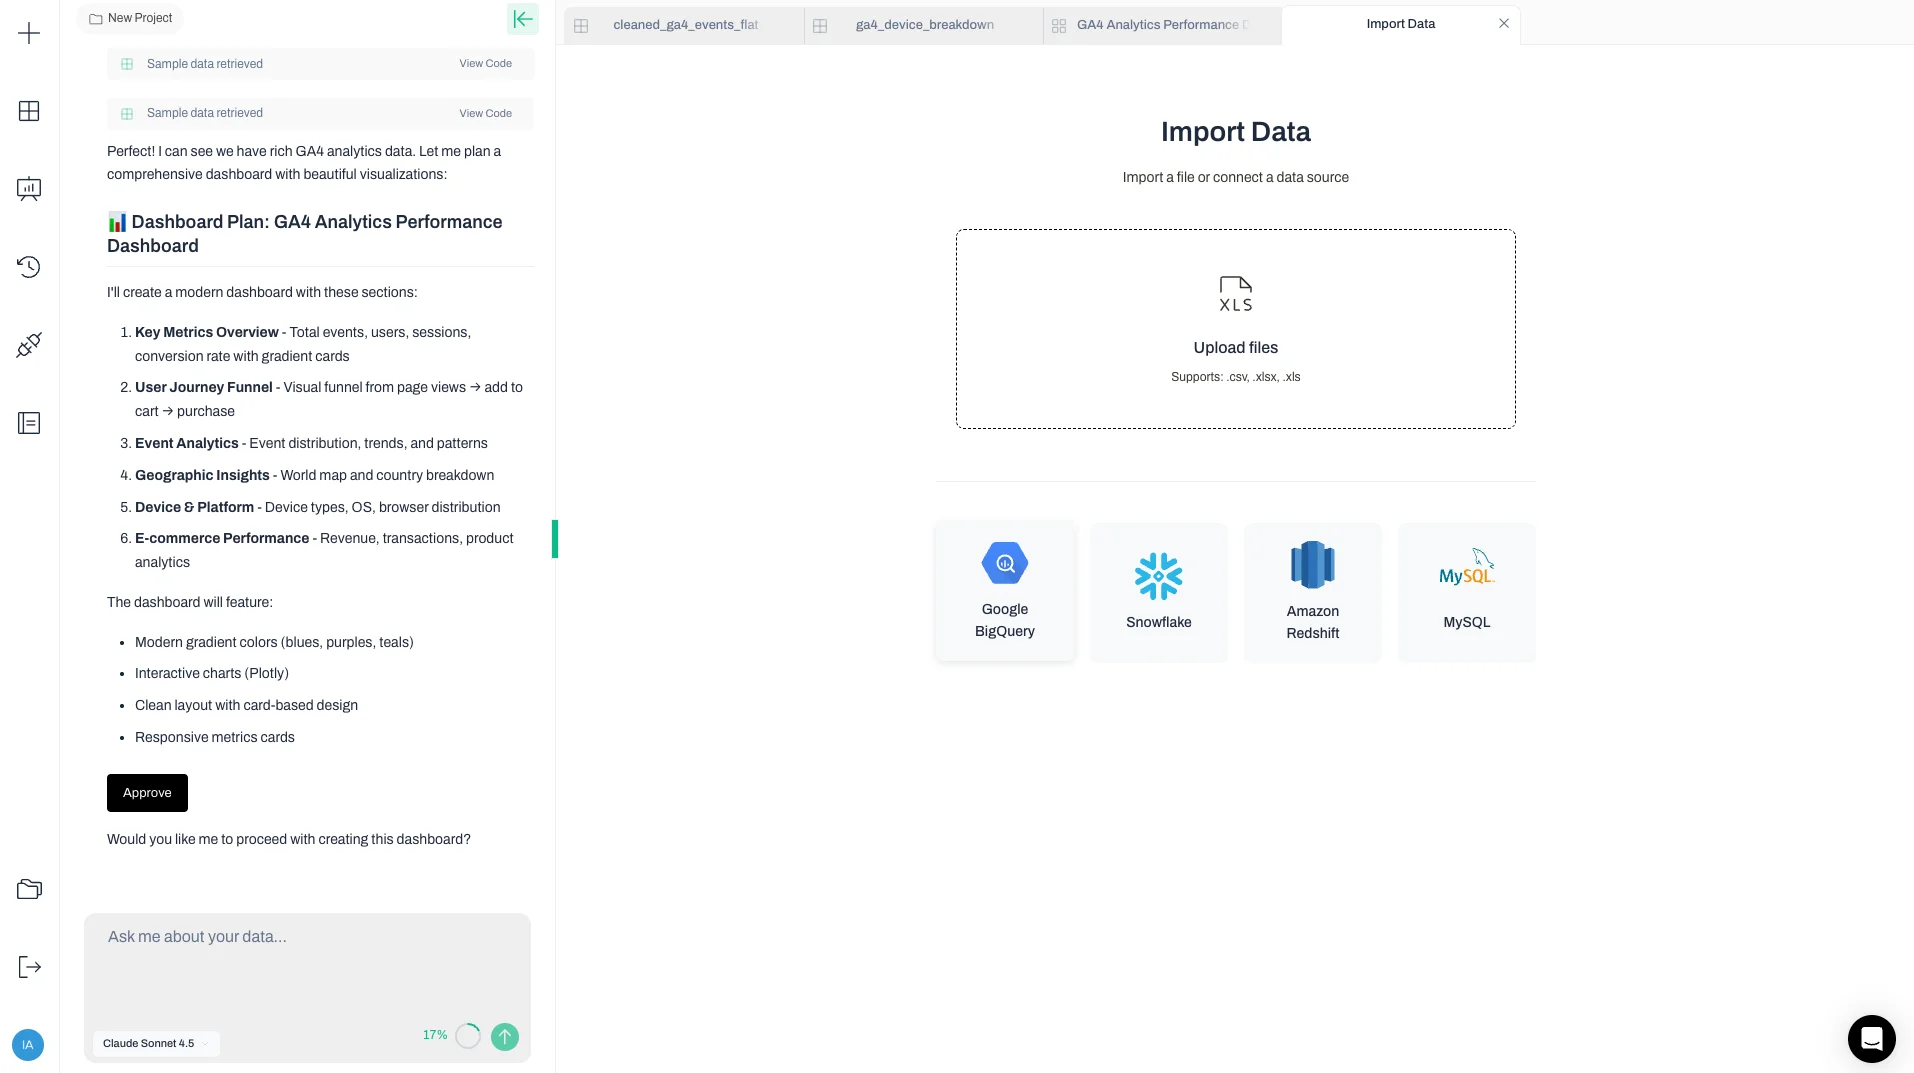The height and width of the screenshot is (1073, 1914).
Task: Open View Code on second sample data row
Action: point(484,113)
